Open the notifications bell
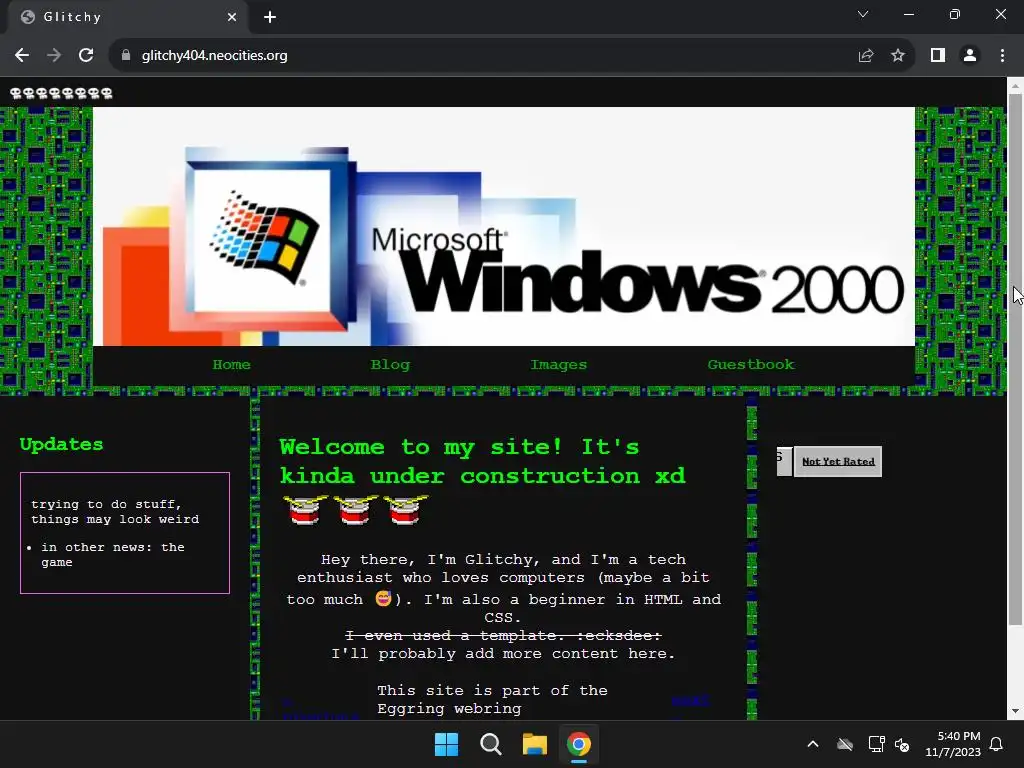The width and height of the screenshot is (1024, 768). (997, 744)
